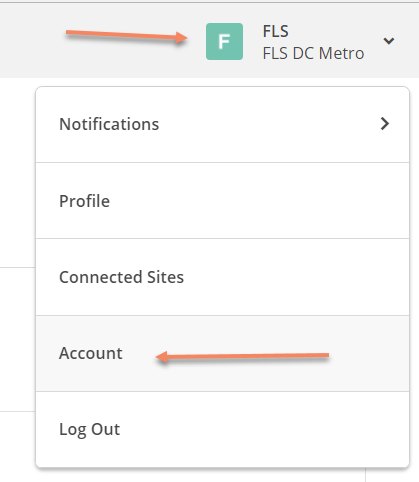Collapse the user menu with the header chevron
The height and width of the screenshot is (482, 419).
[x=389, y=41]
